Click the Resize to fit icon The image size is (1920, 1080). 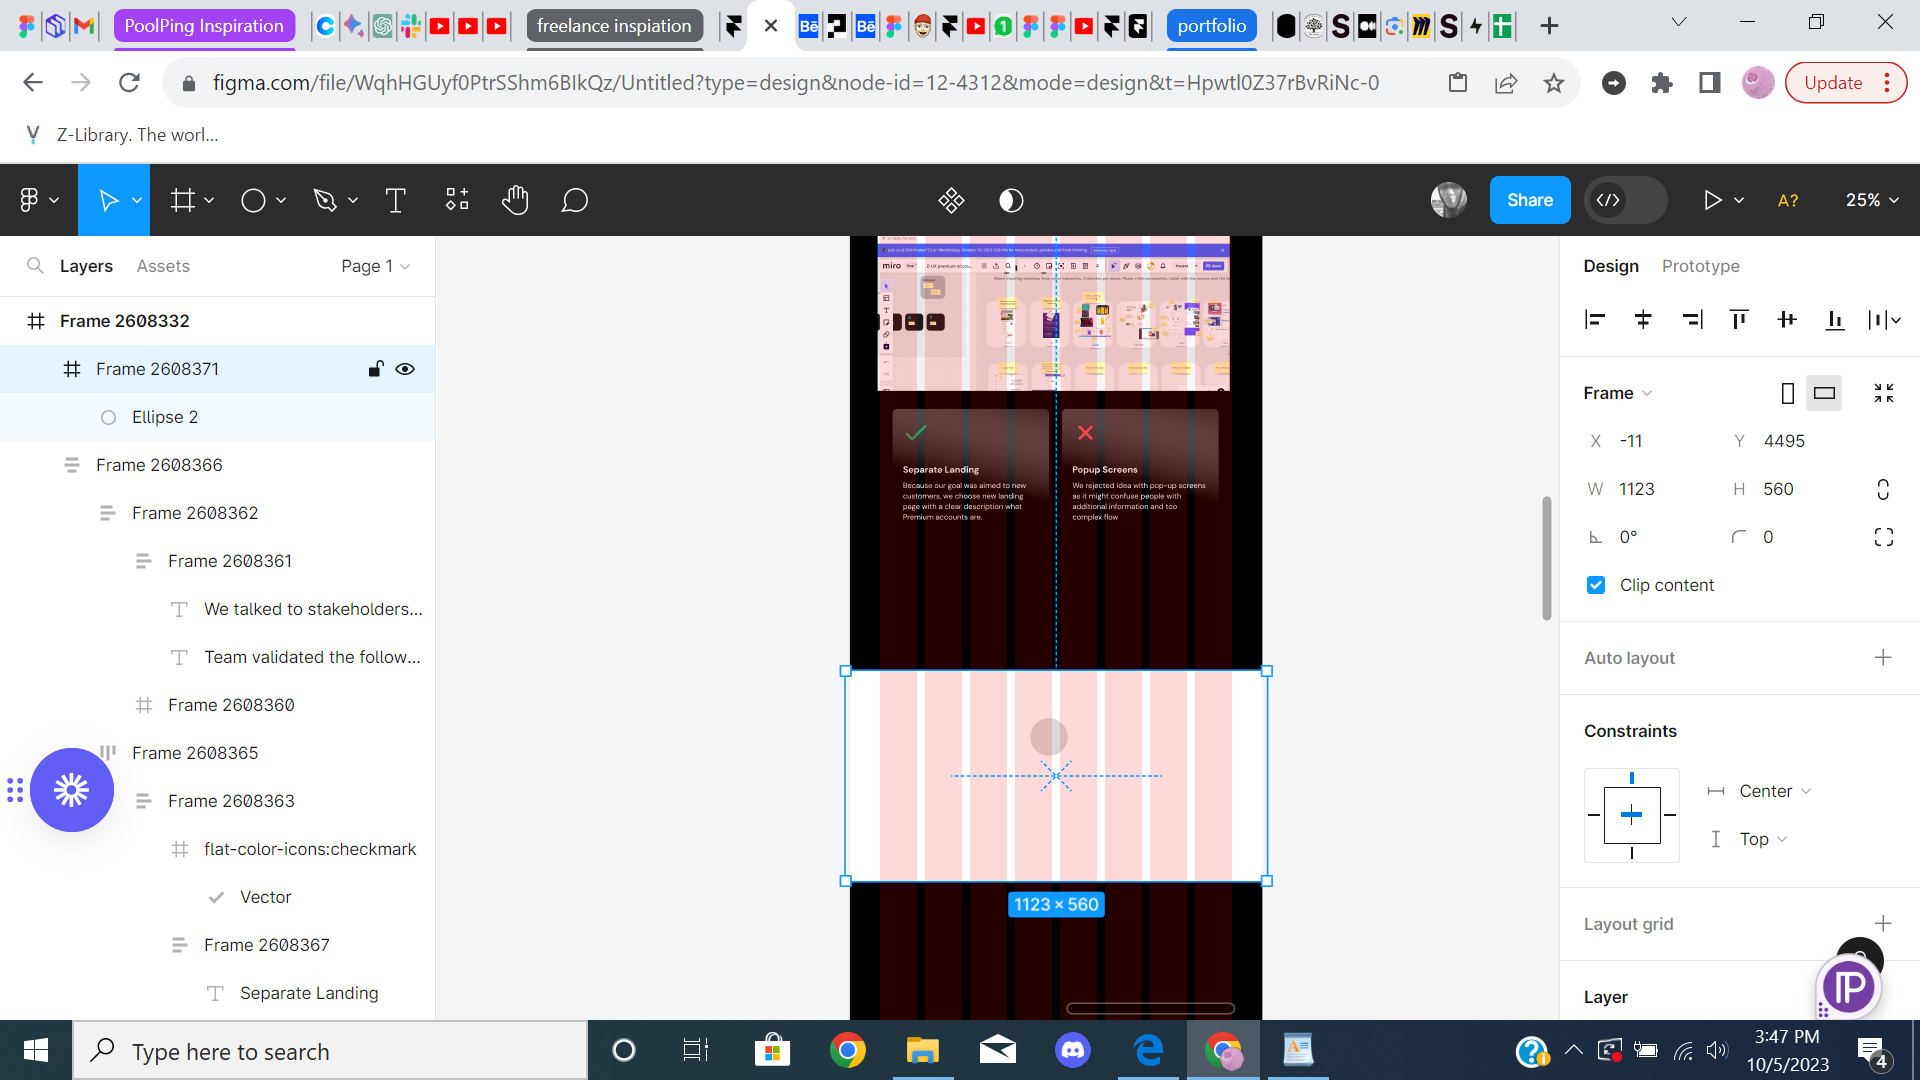(1884, 393)
